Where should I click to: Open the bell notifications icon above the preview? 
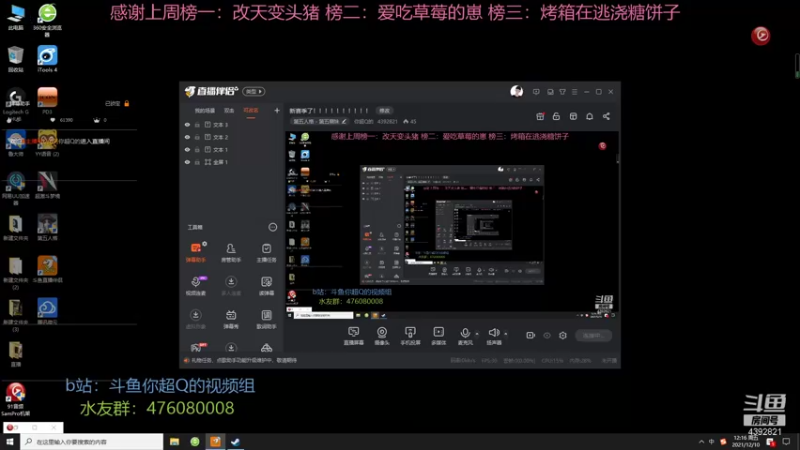tap(589, 116)
